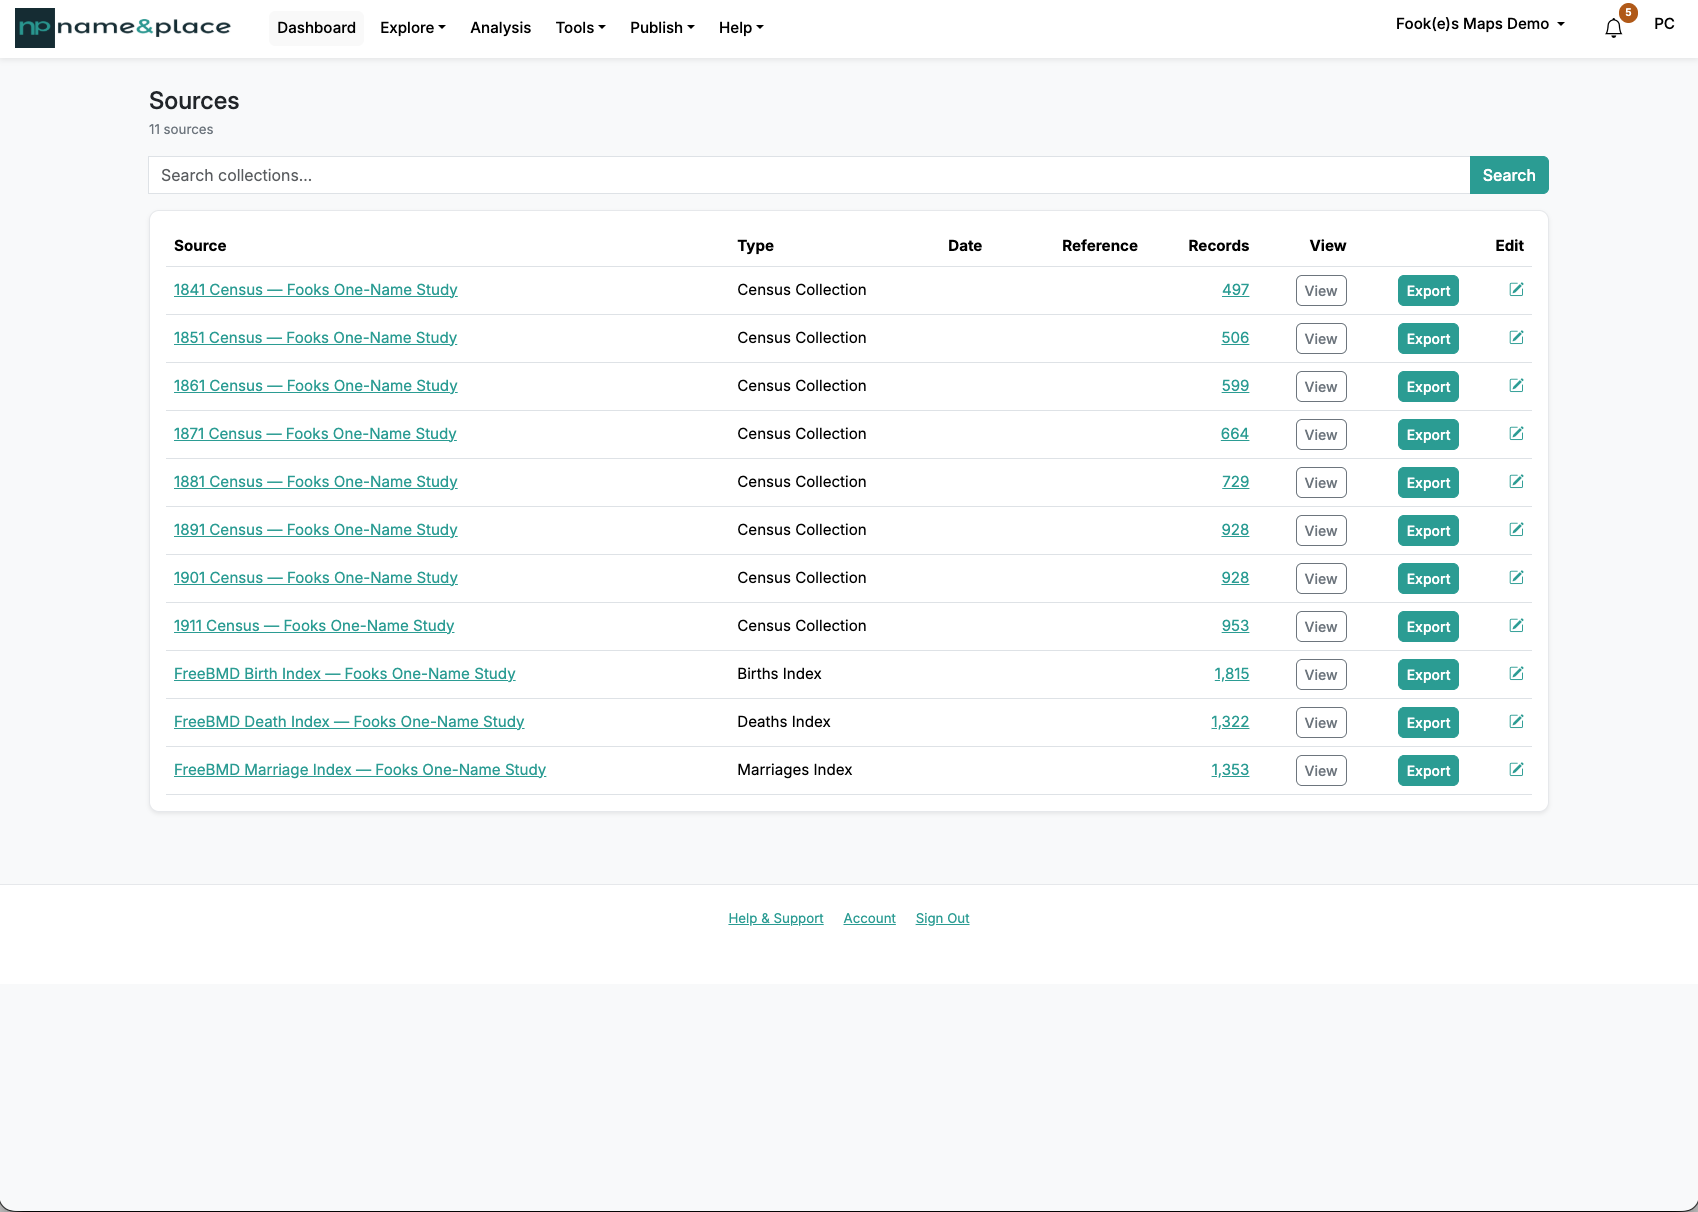The height and width of the screenshot is (1212, 1698).
Task: Edit the FreeBMD Marriage Index source
Action: pos(1516,769)
